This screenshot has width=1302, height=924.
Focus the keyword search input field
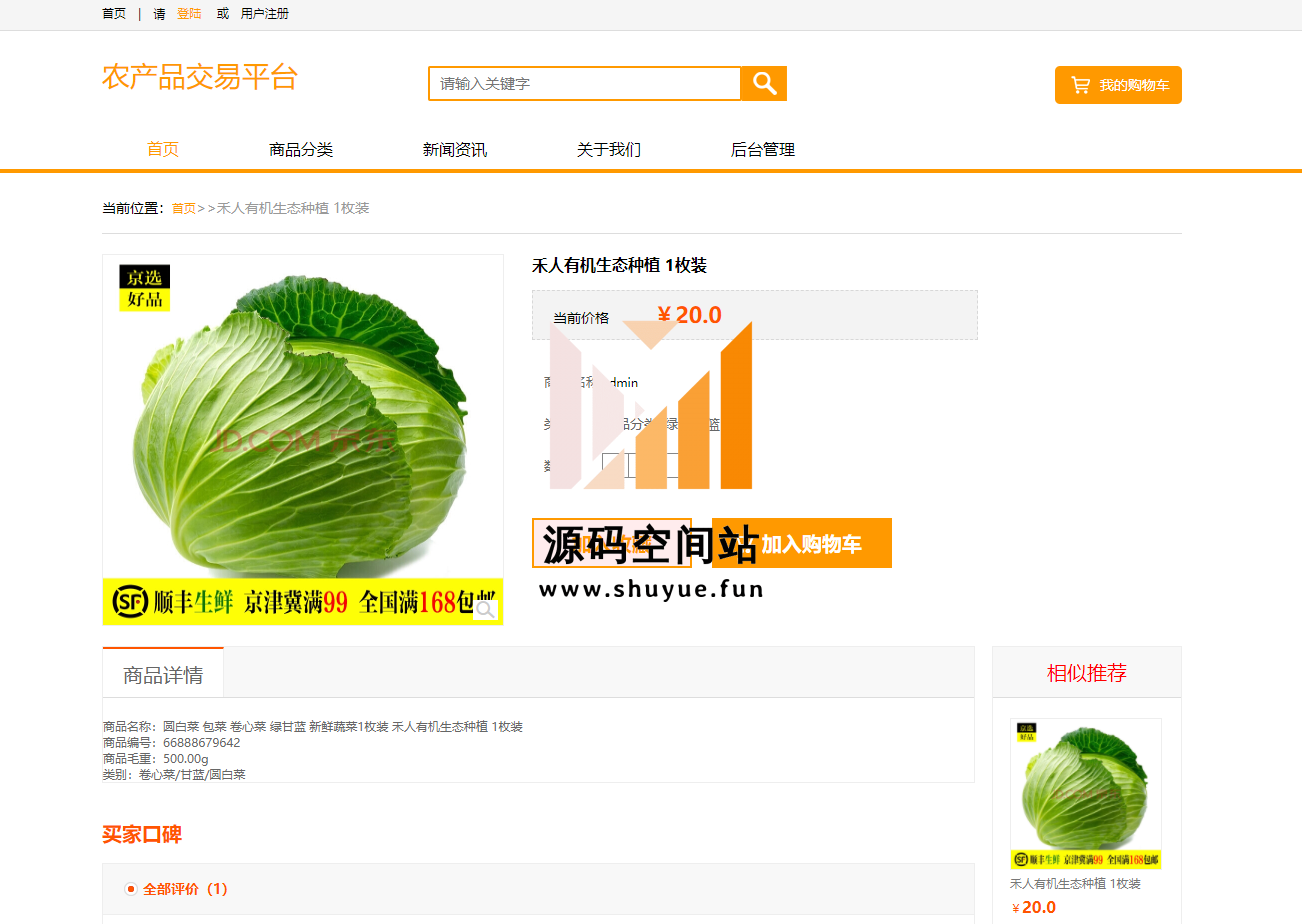pos(585,84)
